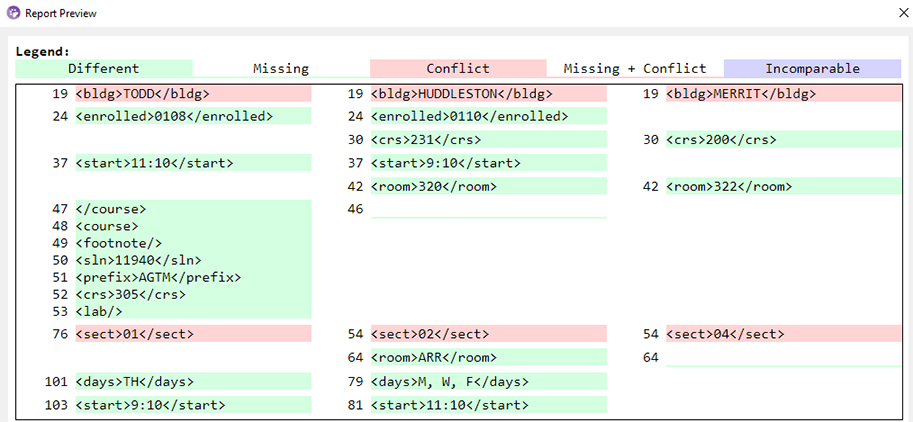Viewport: 913px width, 422px height.
Task: Click the Missing legend label
Action: coord(280,69)
